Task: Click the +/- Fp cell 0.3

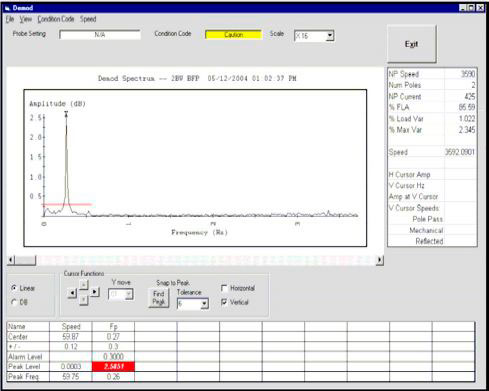Action: pos(113,346)
